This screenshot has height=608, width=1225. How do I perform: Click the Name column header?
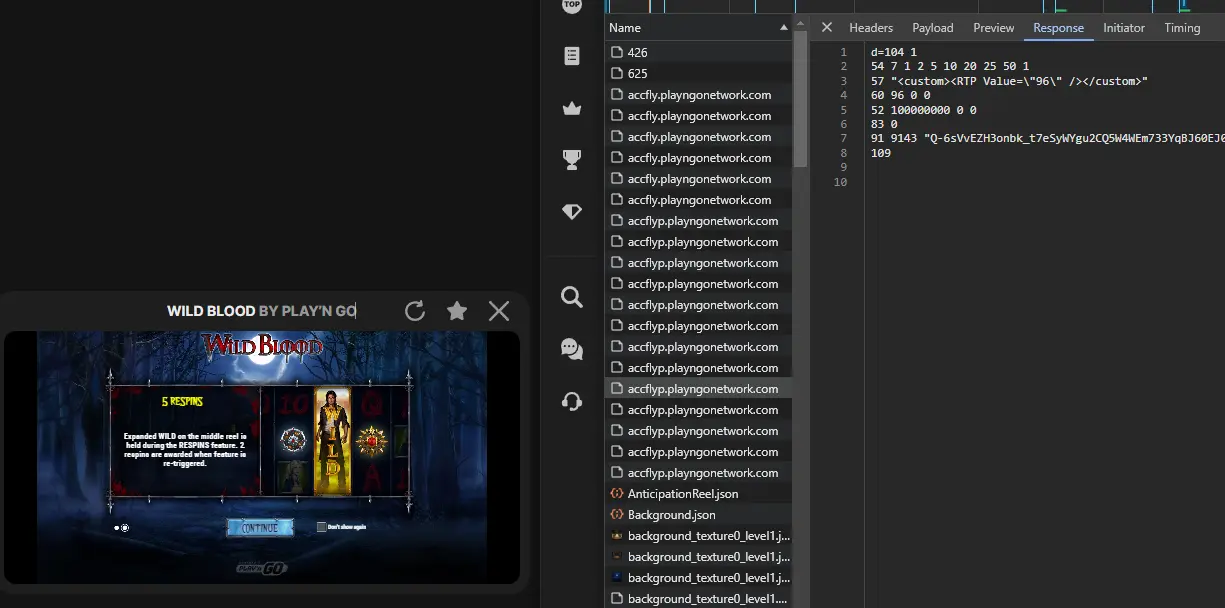pos(698,28)
